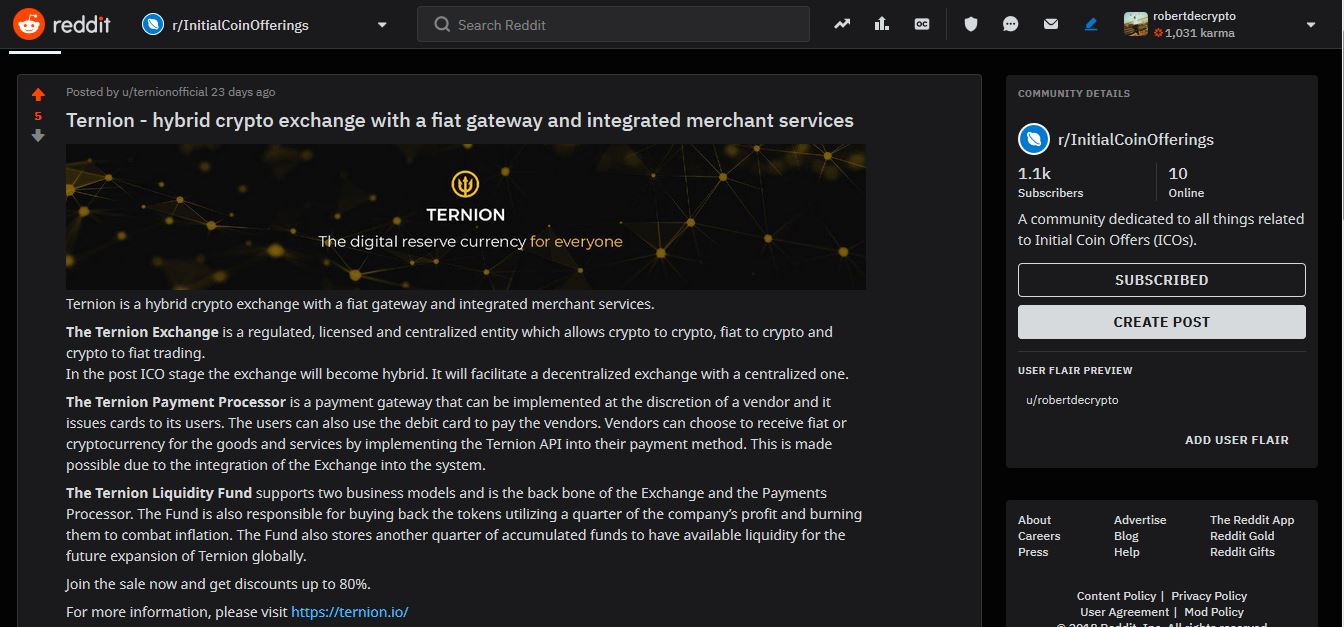1344x627 pixels.
Task: Click the subreddit icon in top navigation
Action: click(153, 25)
